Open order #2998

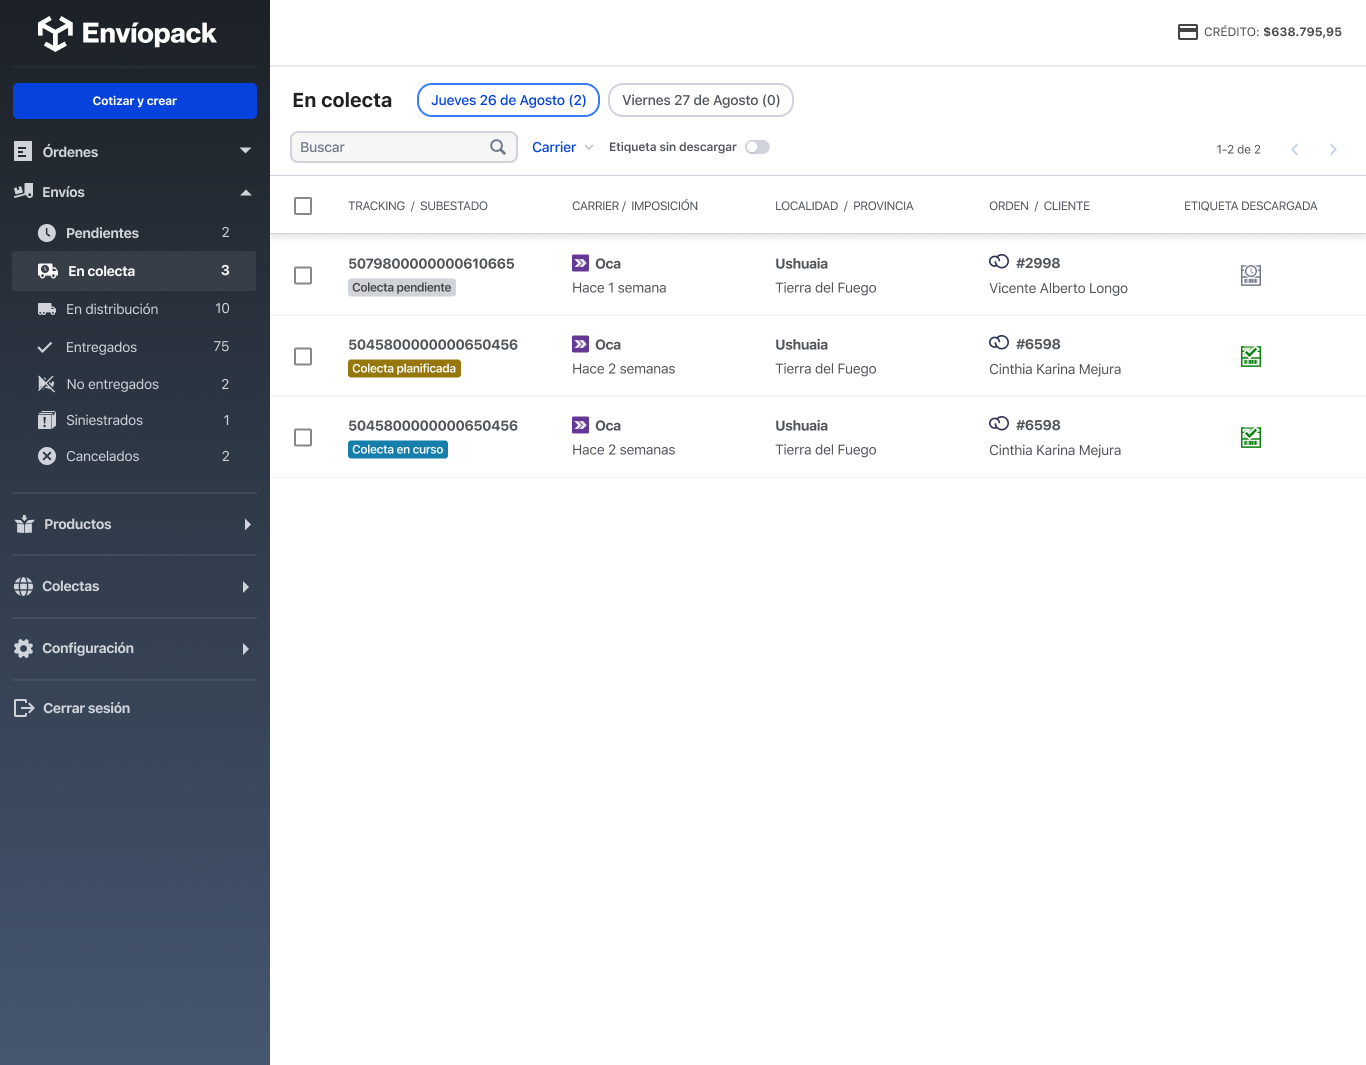(1038, 263)
